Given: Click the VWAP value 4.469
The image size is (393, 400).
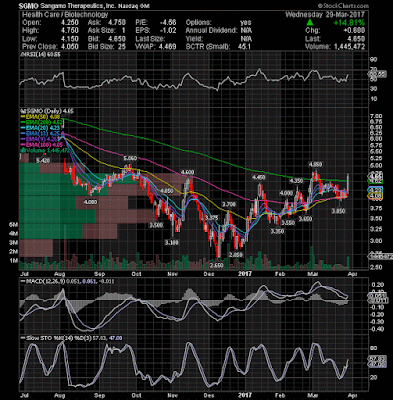Looking at the screenshot, I should [x=167, y=47].
